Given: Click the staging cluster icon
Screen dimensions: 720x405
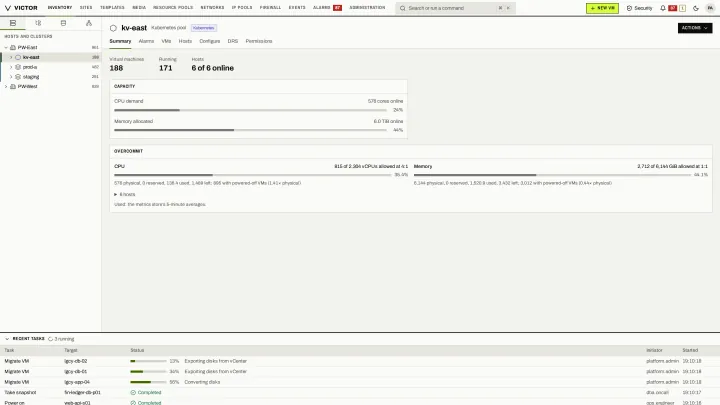Looking at the screenshot, I should pyautogui.click(x=18, y=77).
